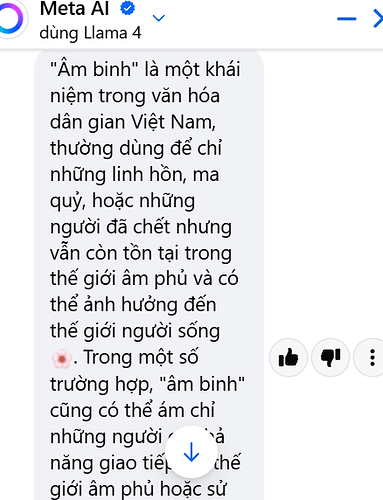The width and height of the screenshot is (383, 500).
Task: Like the Meta AI response with thumbs up
Action: click(x=288, y=357)
